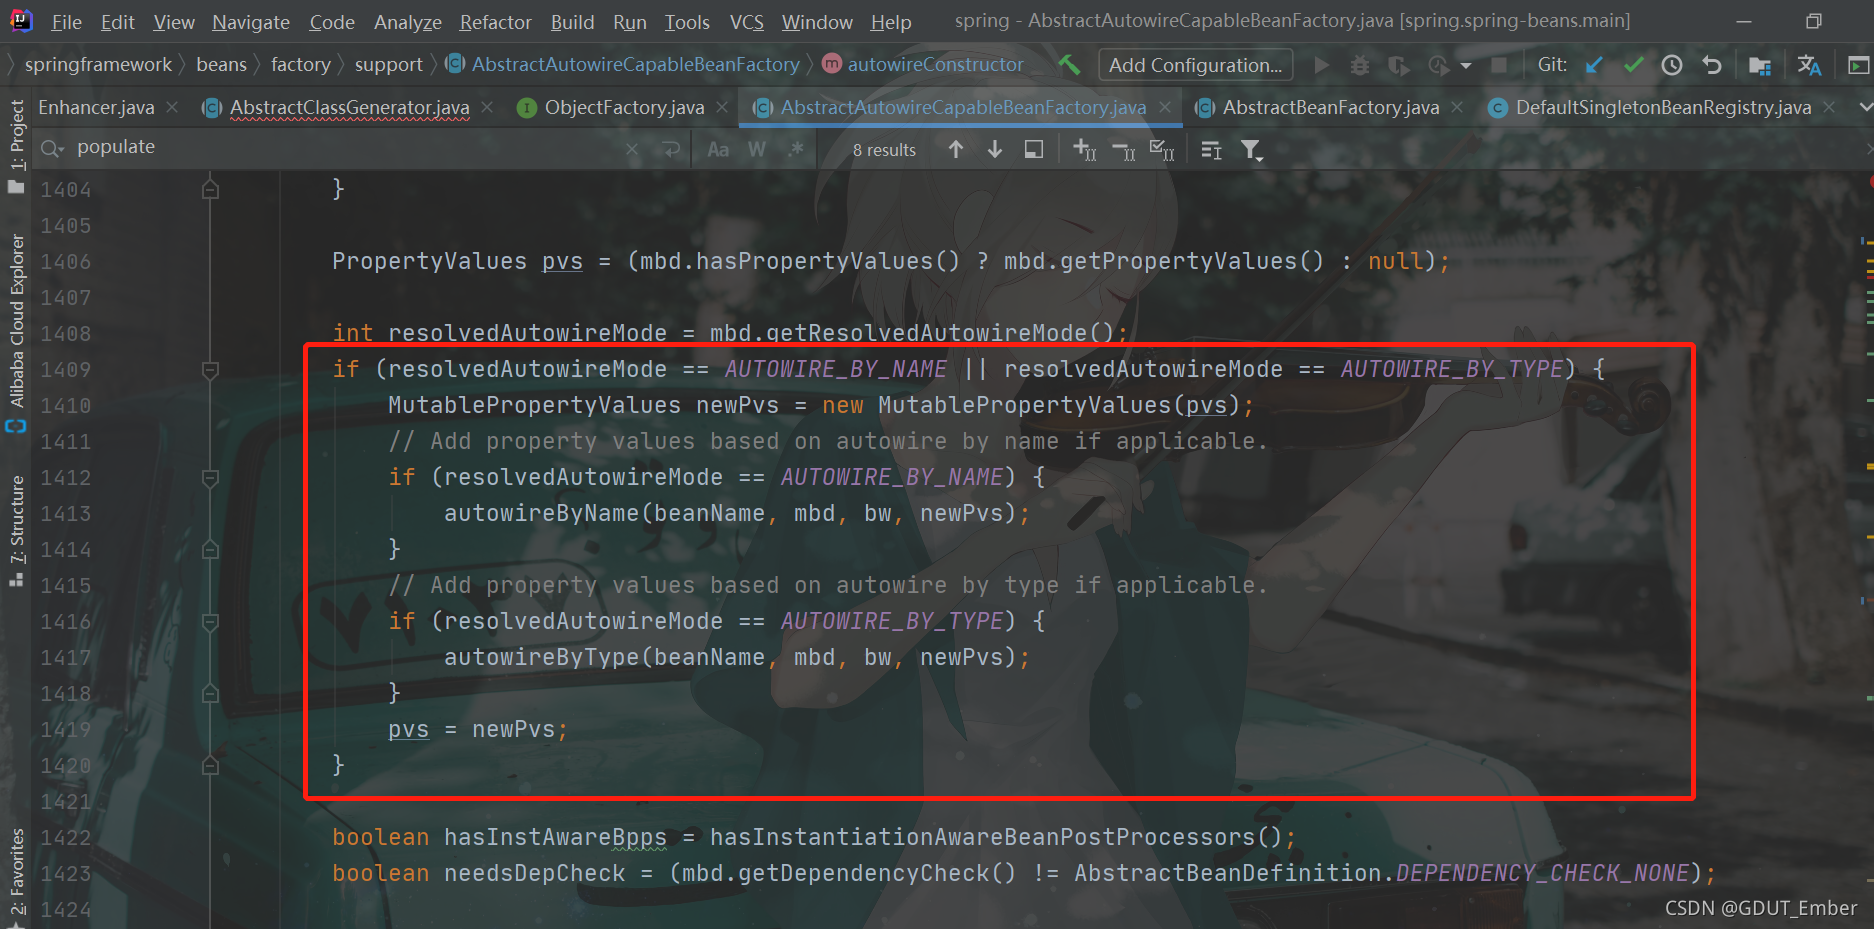Open the Navigate menu
Image resolution: width=1874 pixels, height=929 pixels.
click(251, 21)
